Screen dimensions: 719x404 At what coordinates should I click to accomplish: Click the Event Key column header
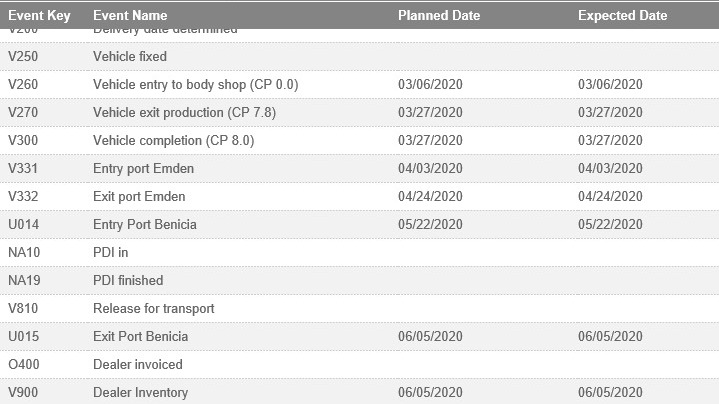click(x=38, y=16)
